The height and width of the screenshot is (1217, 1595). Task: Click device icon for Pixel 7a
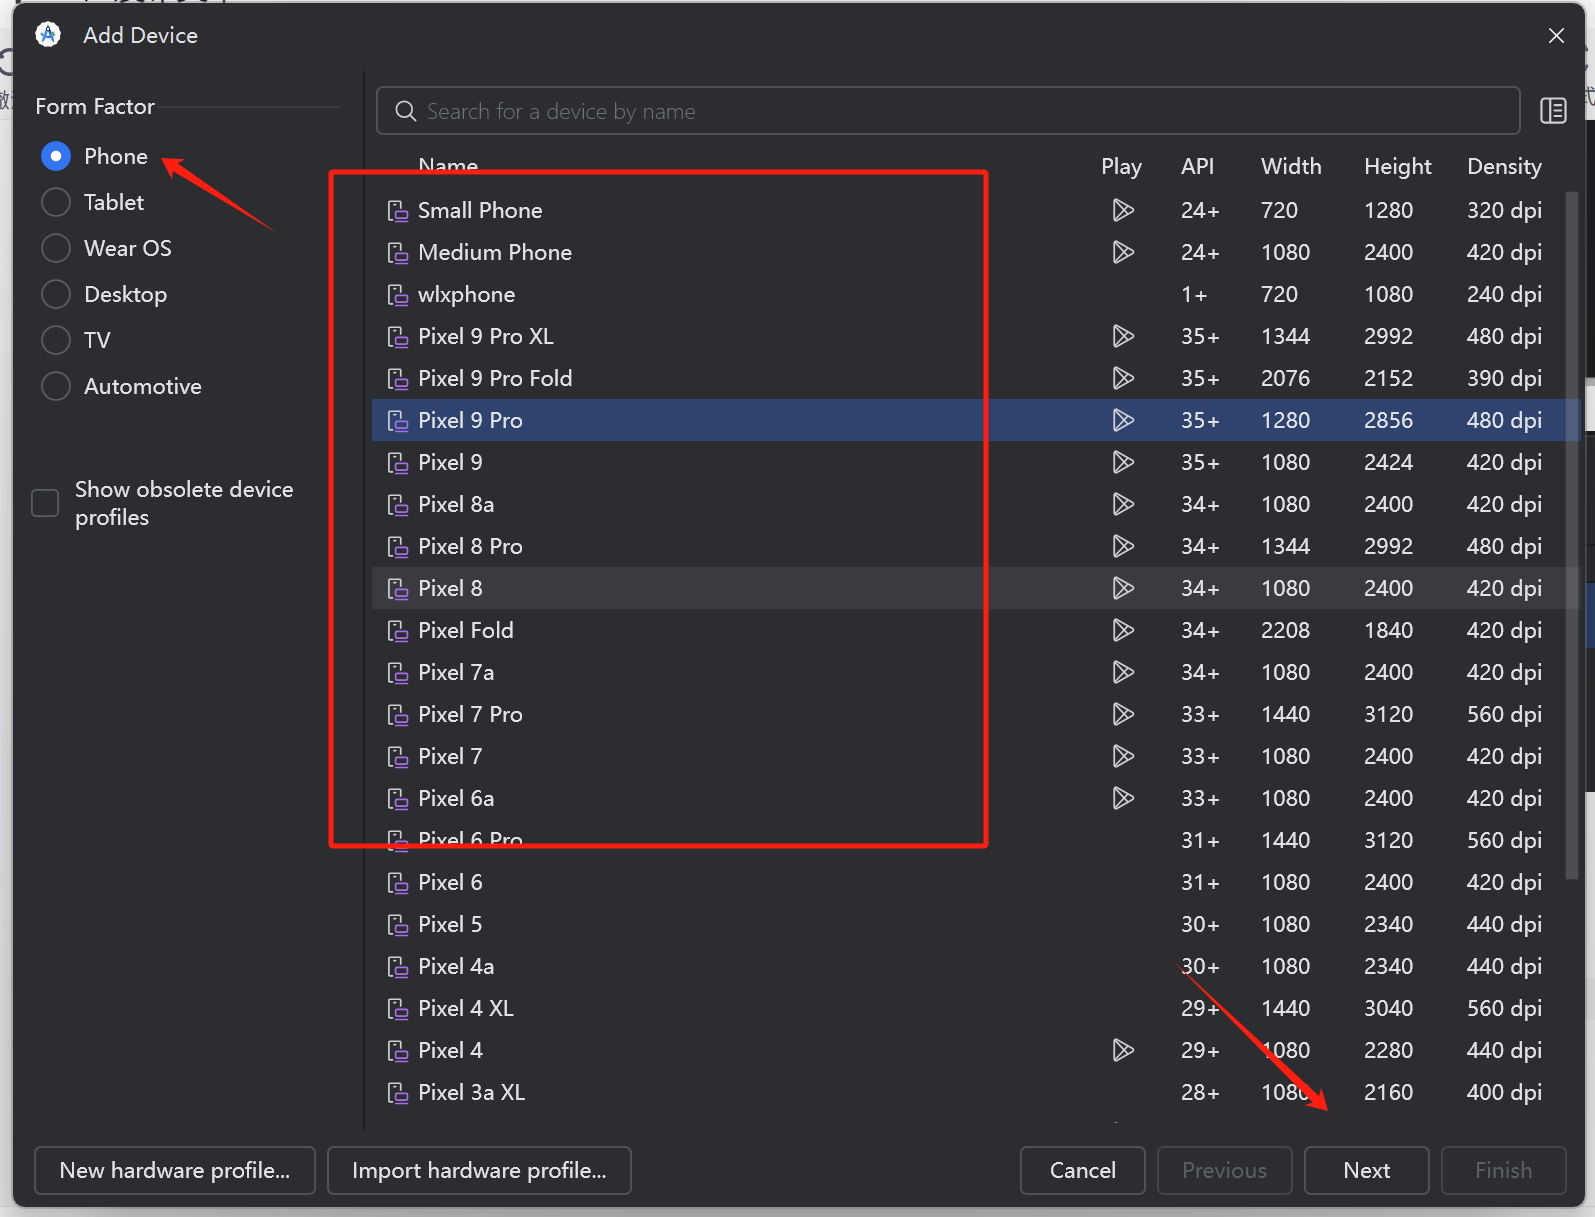398,673
